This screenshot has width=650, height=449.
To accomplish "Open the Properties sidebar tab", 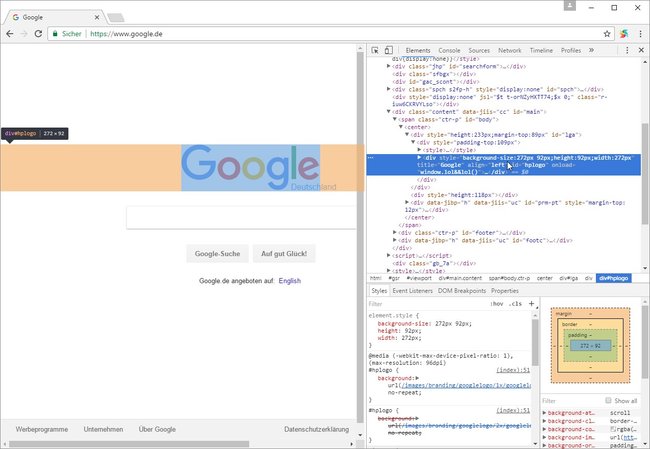I will click(x=505, y=291).
